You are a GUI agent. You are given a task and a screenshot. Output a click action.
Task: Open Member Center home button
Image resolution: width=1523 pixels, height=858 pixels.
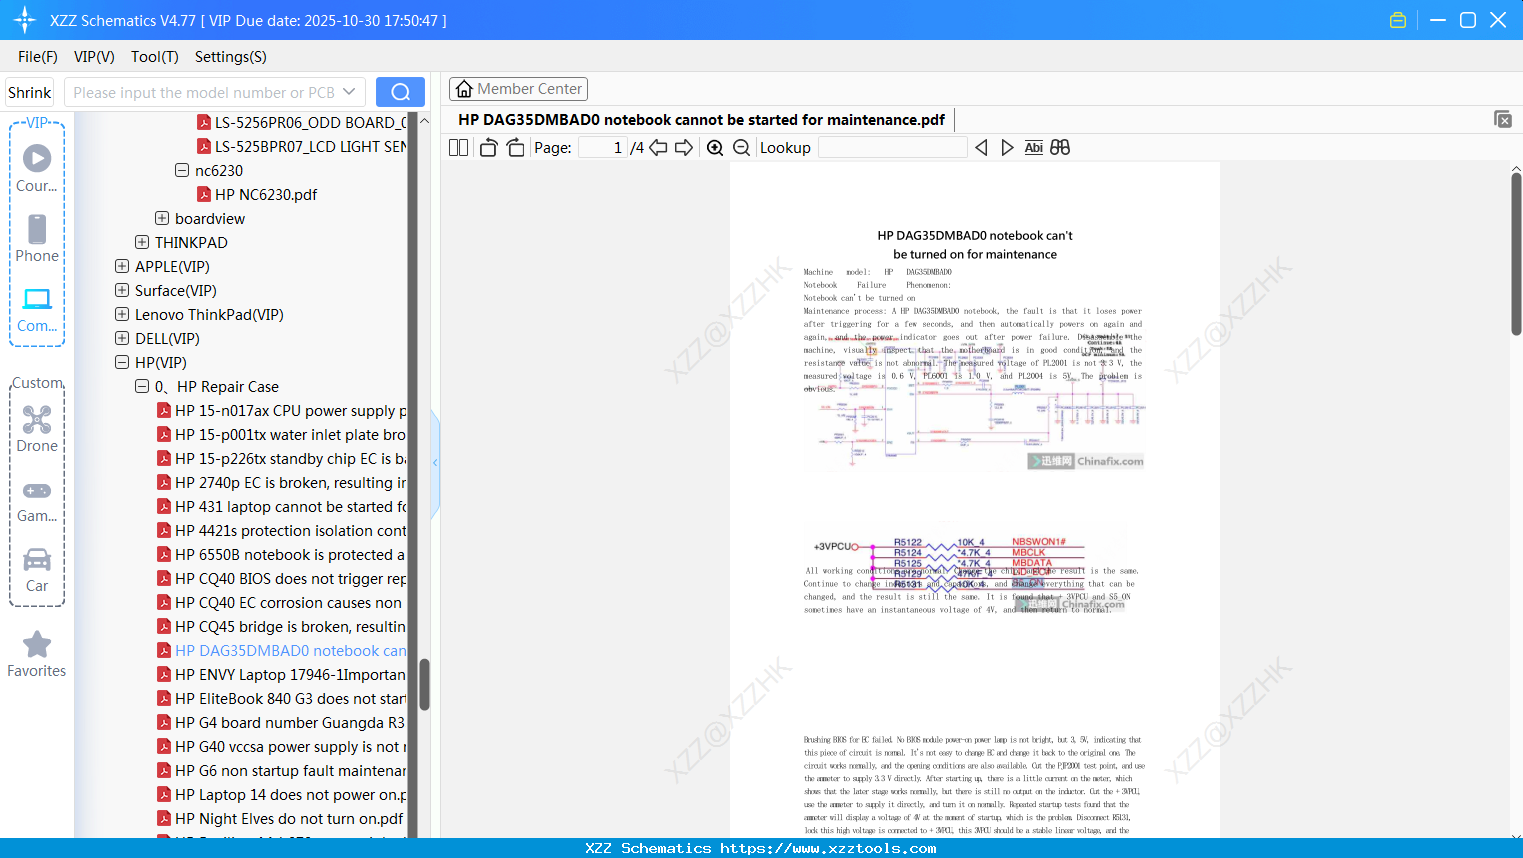[518, 89]
